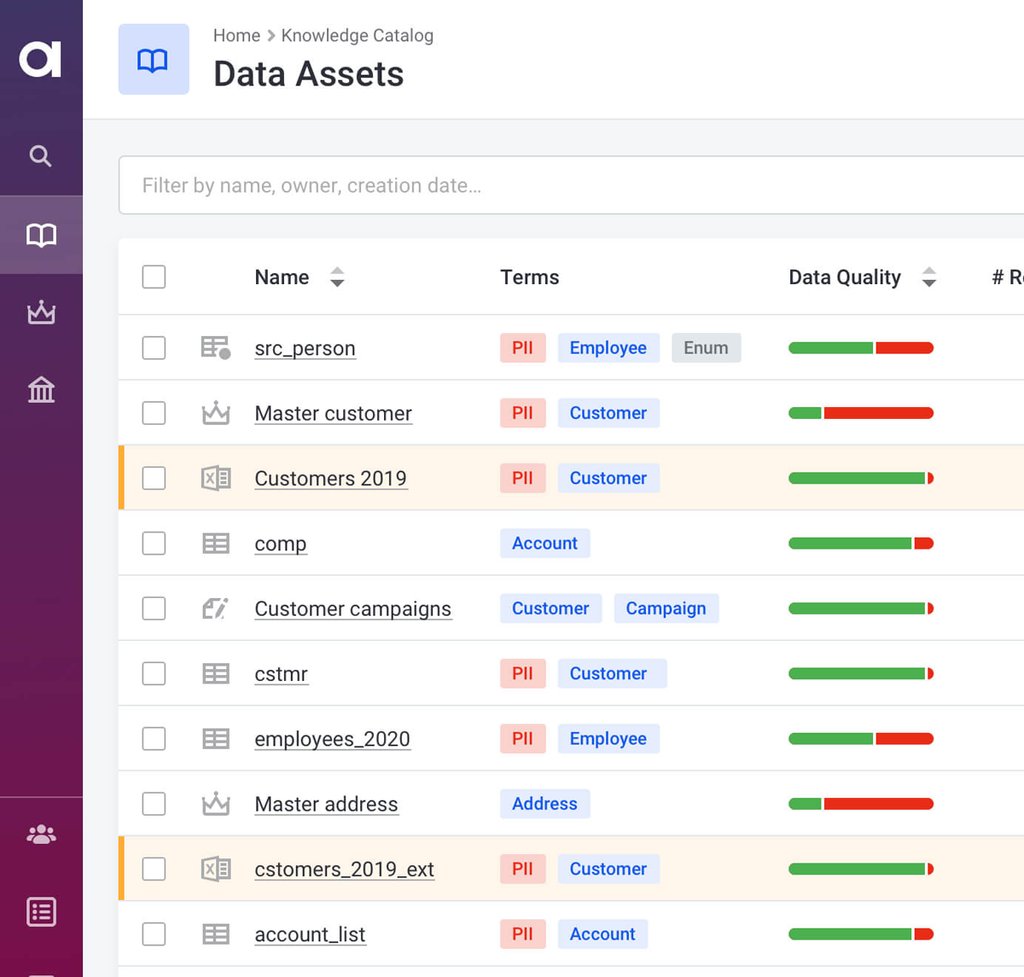Navigate to Home via the breadcrumb
This screenshot has height=977, width=1024.
236,35
